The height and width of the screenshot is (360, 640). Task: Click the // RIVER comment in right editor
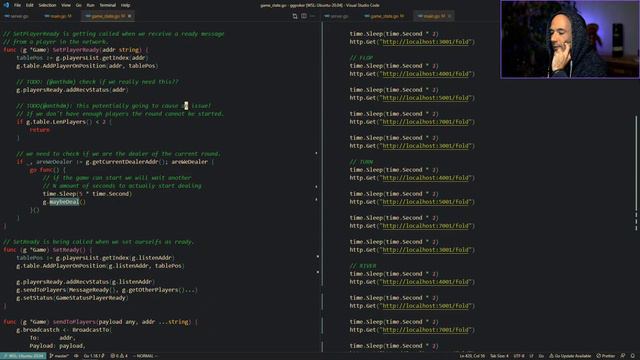click(x=363, y=266)
